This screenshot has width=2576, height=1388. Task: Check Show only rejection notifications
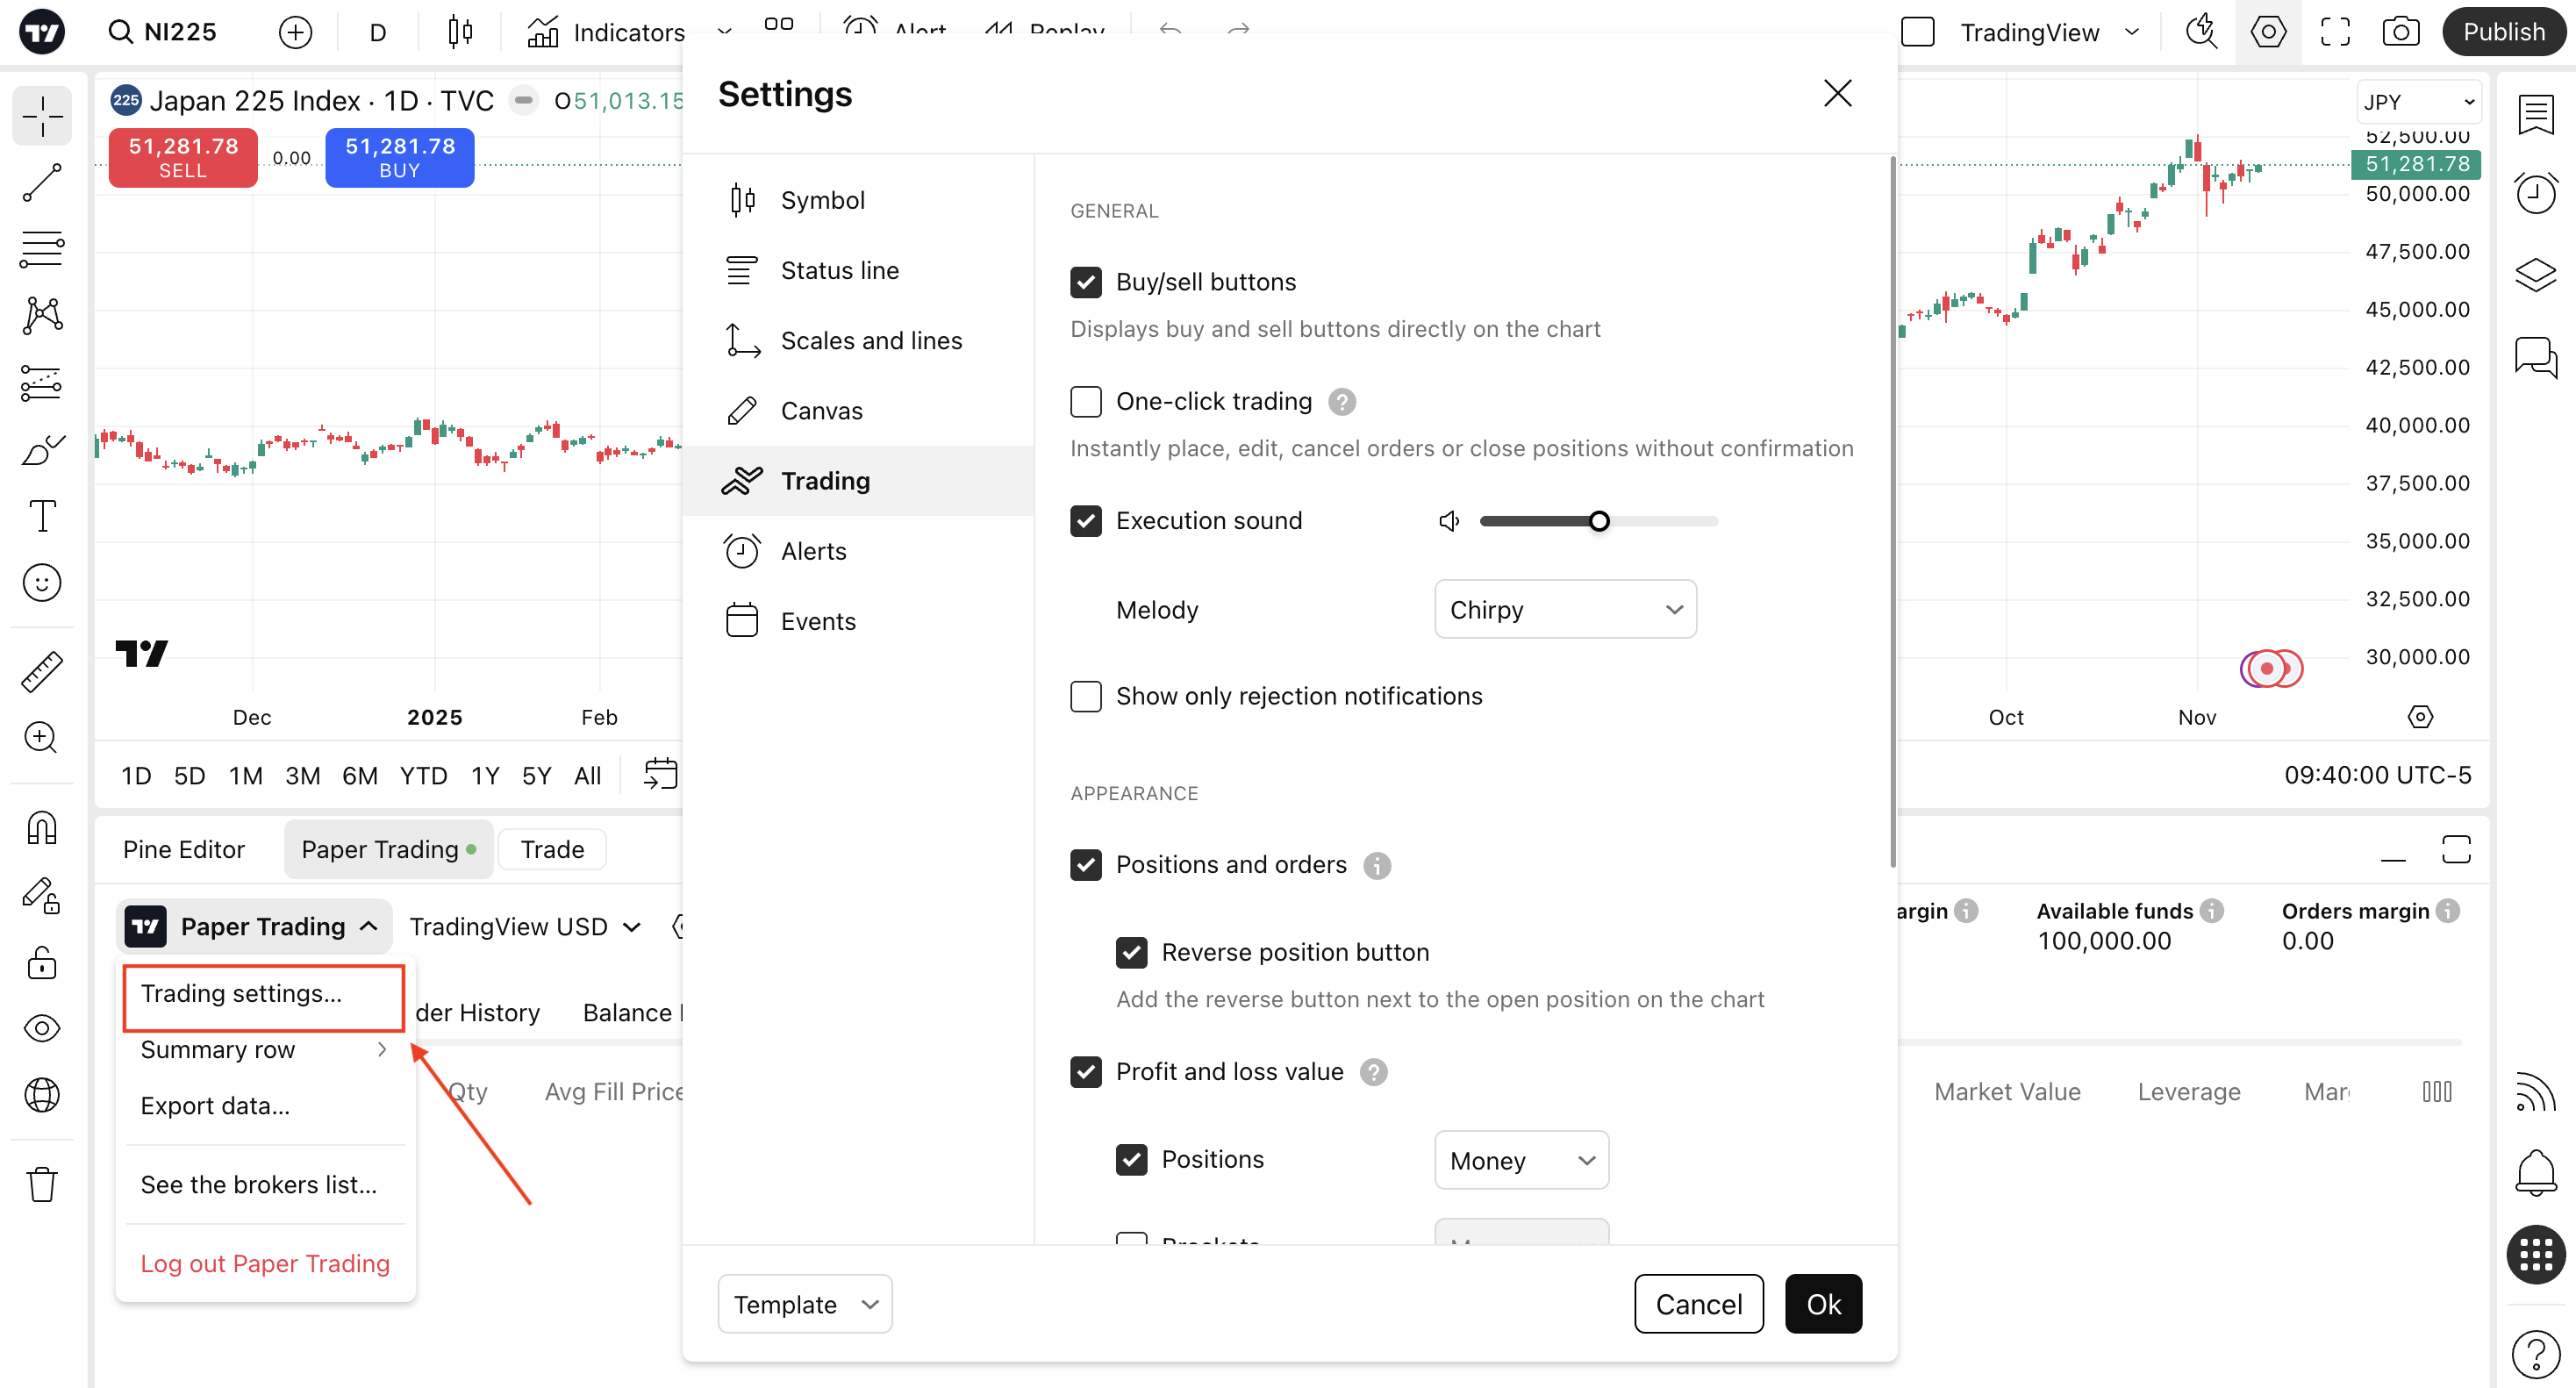tap(1086, 696)
